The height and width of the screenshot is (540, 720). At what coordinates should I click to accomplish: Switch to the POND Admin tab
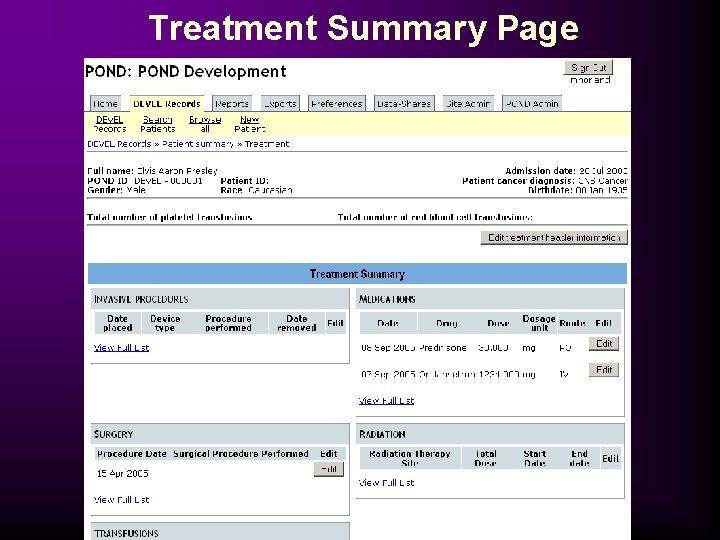point(532,104)
